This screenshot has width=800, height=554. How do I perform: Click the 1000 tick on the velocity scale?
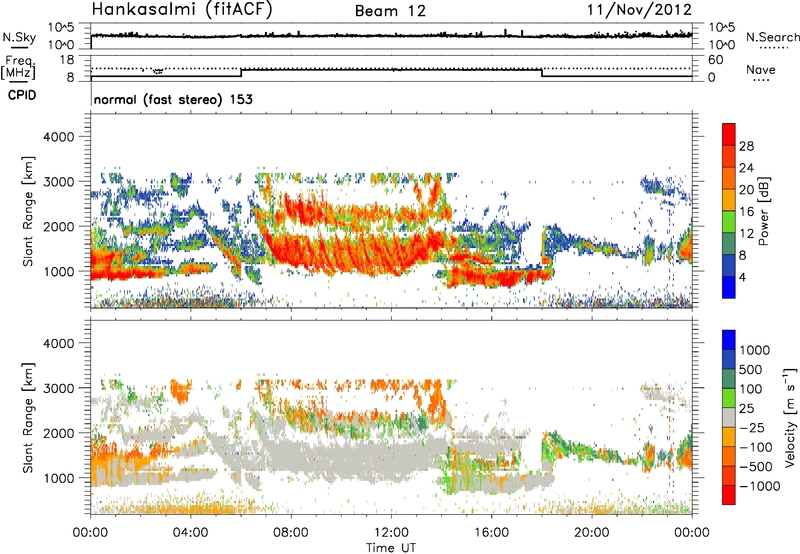pos(755,350)
